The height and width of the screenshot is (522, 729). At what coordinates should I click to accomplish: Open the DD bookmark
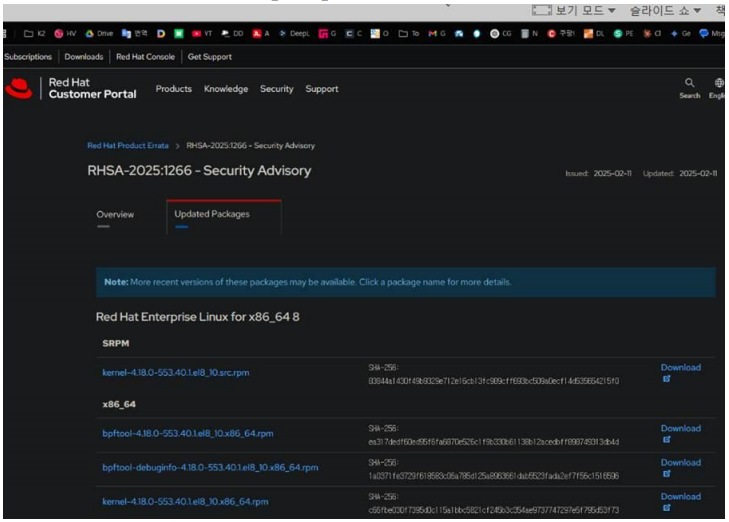click(232, 33)
